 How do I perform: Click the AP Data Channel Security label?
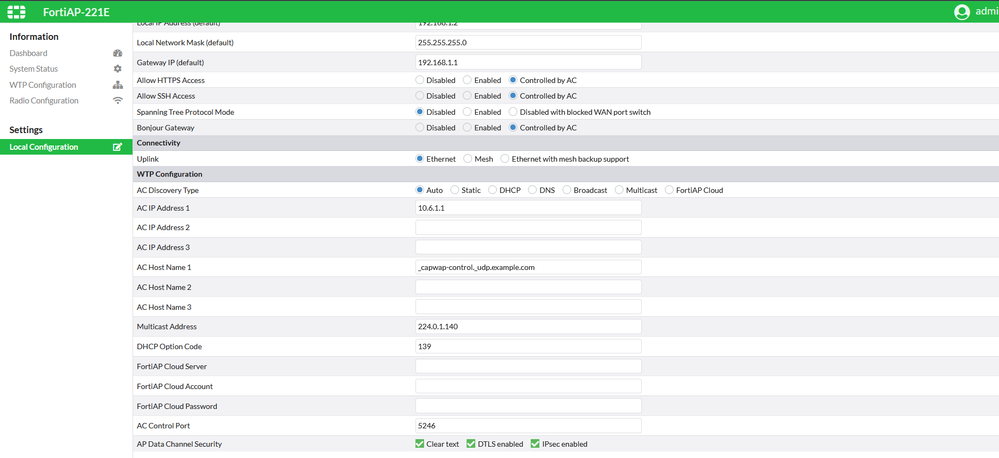(x=180, y=444)
